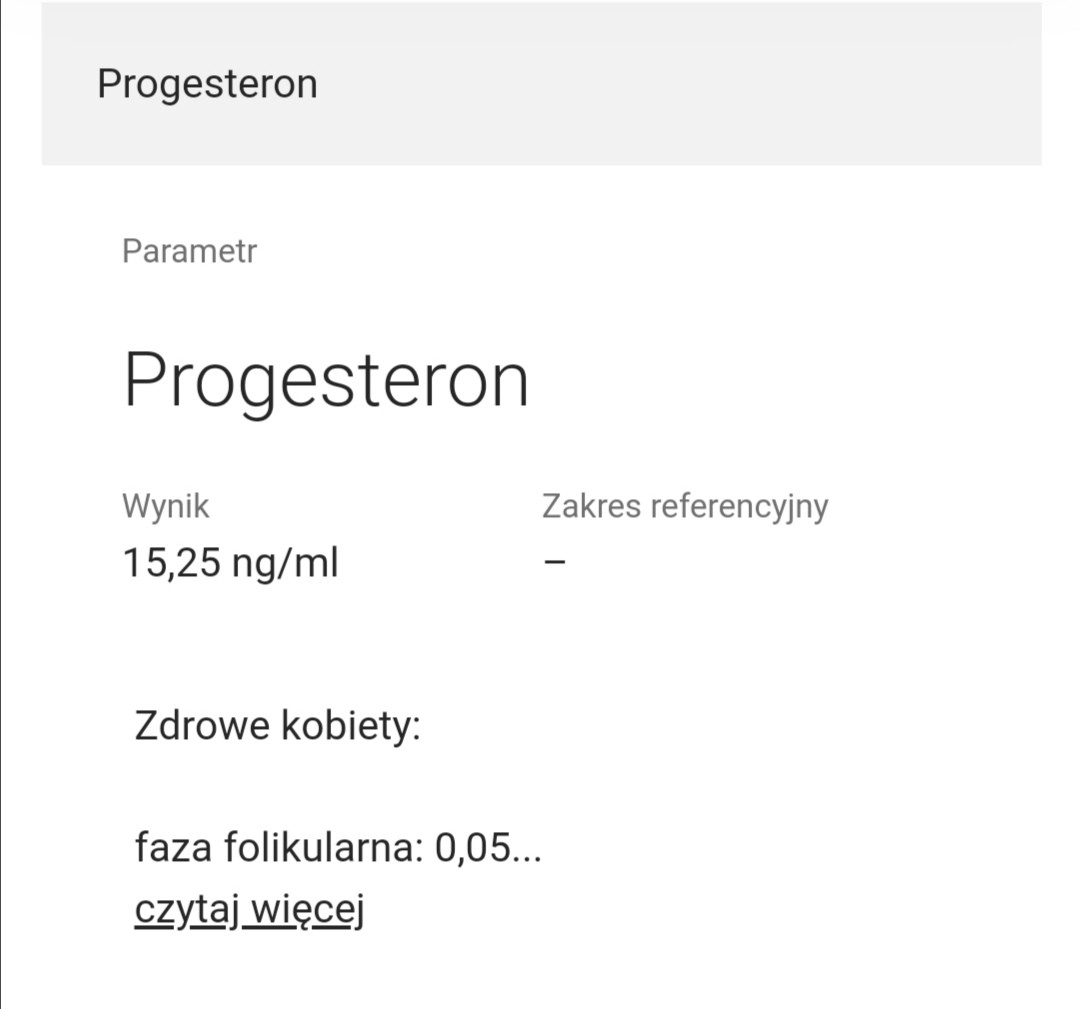The image size is (1080, 1009).
Task: Click the "Wynik" label
Action: [166, 506]
